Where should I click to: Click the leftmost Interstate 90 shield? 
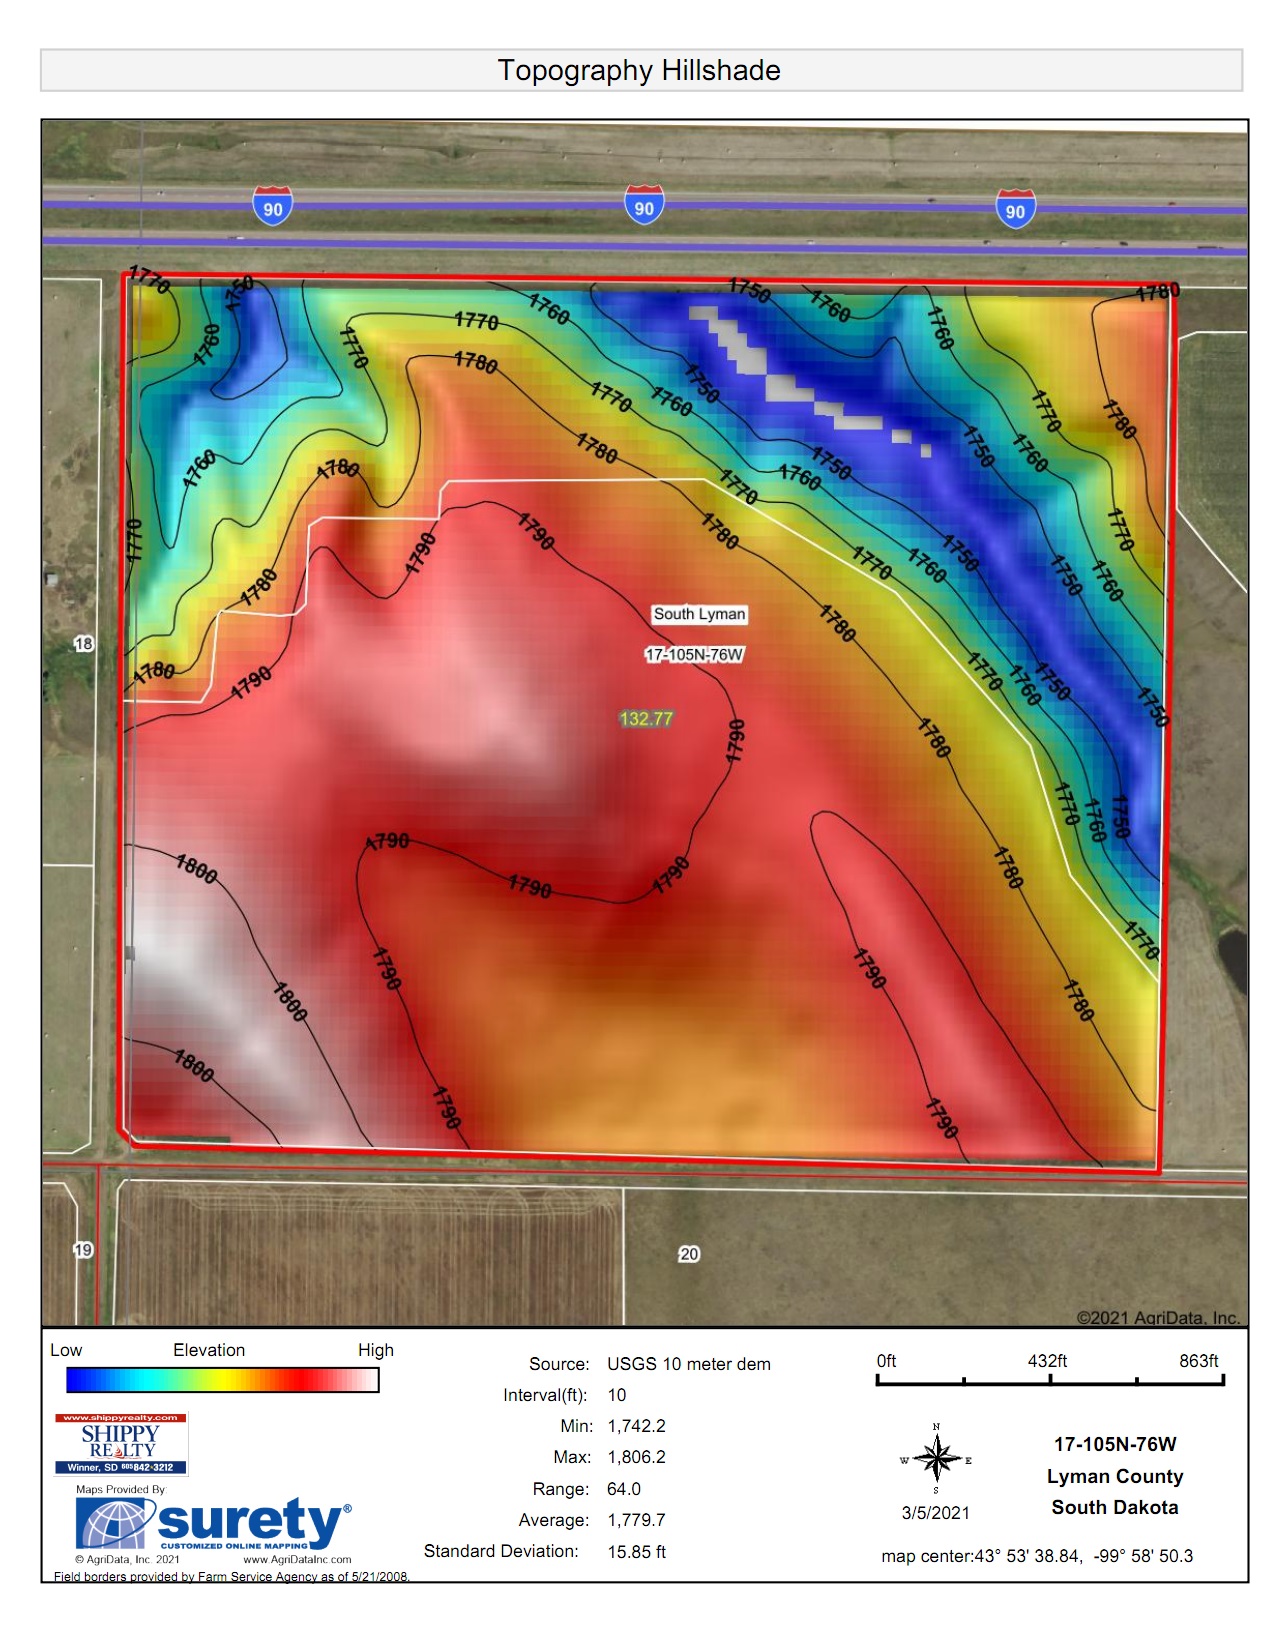272,206
